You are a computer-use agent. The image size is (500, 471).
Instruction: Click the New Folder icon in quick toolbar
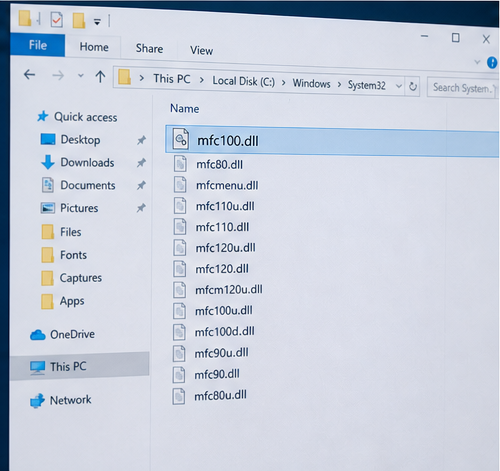click(79, 21)
